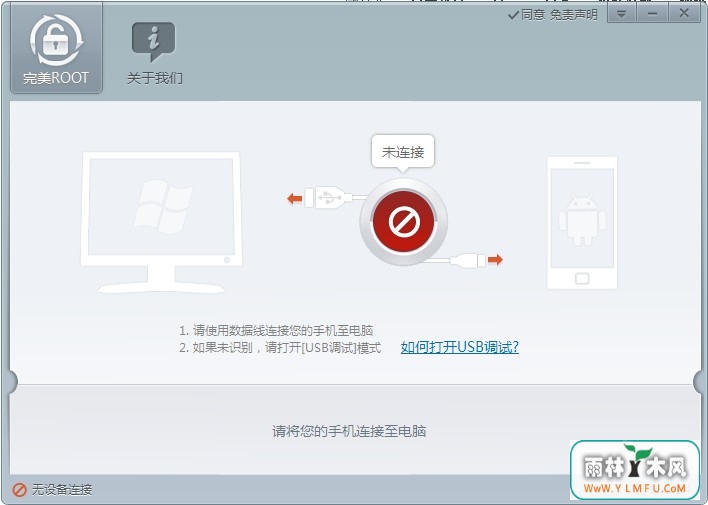Close the root tool window
The width and height of the screenshot is (708, 505).
tap(684, 14)
